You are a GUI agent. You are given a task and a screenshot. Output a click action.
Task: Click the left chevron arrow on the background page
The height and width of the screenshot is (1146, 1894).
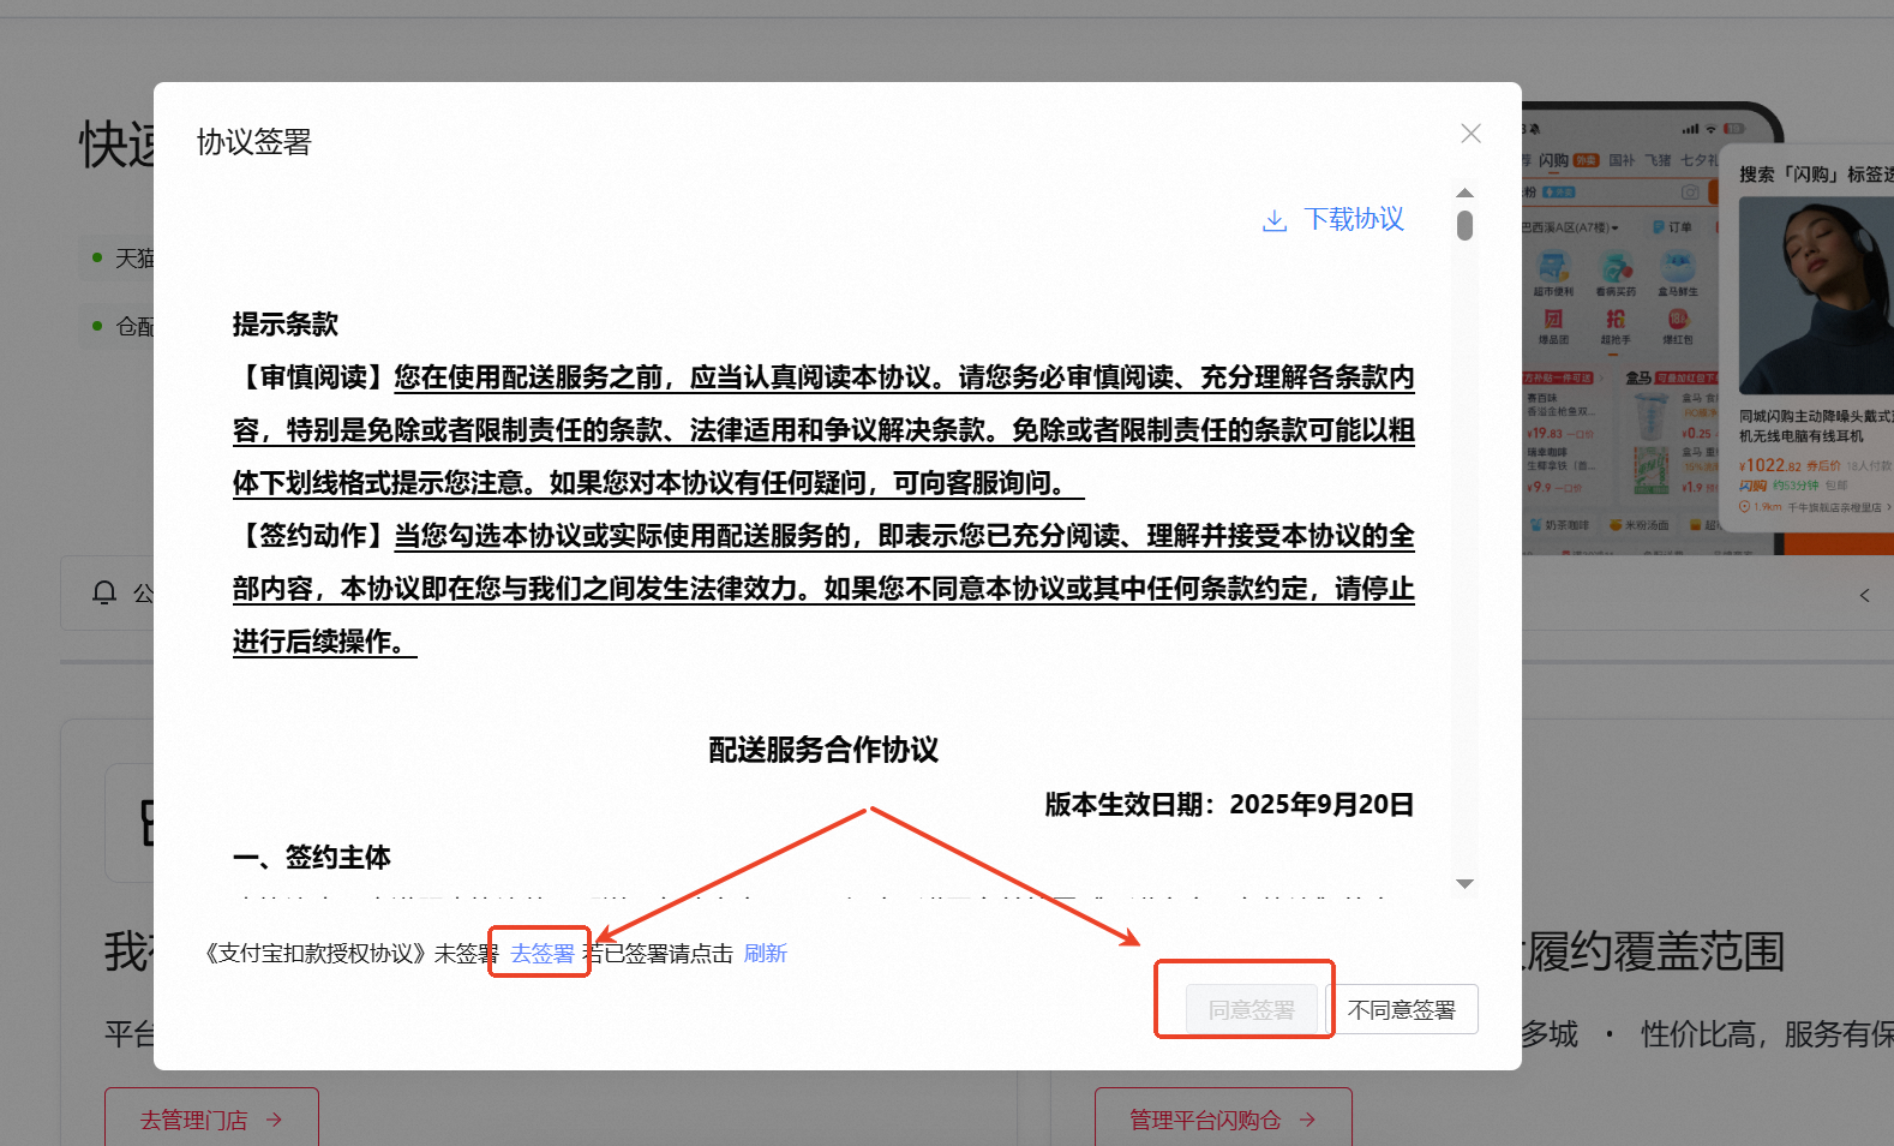tap(1864, 595)
